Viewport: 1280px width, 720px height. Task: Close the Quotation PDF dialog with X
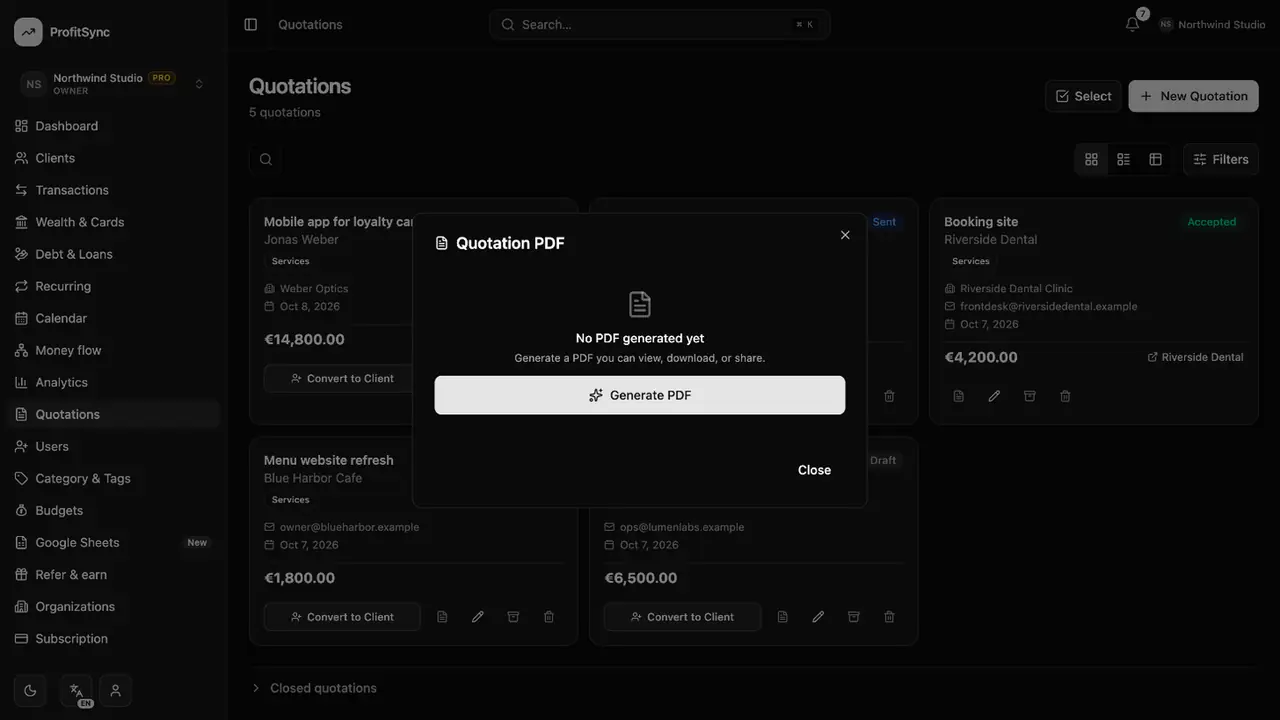pos(845,235)
